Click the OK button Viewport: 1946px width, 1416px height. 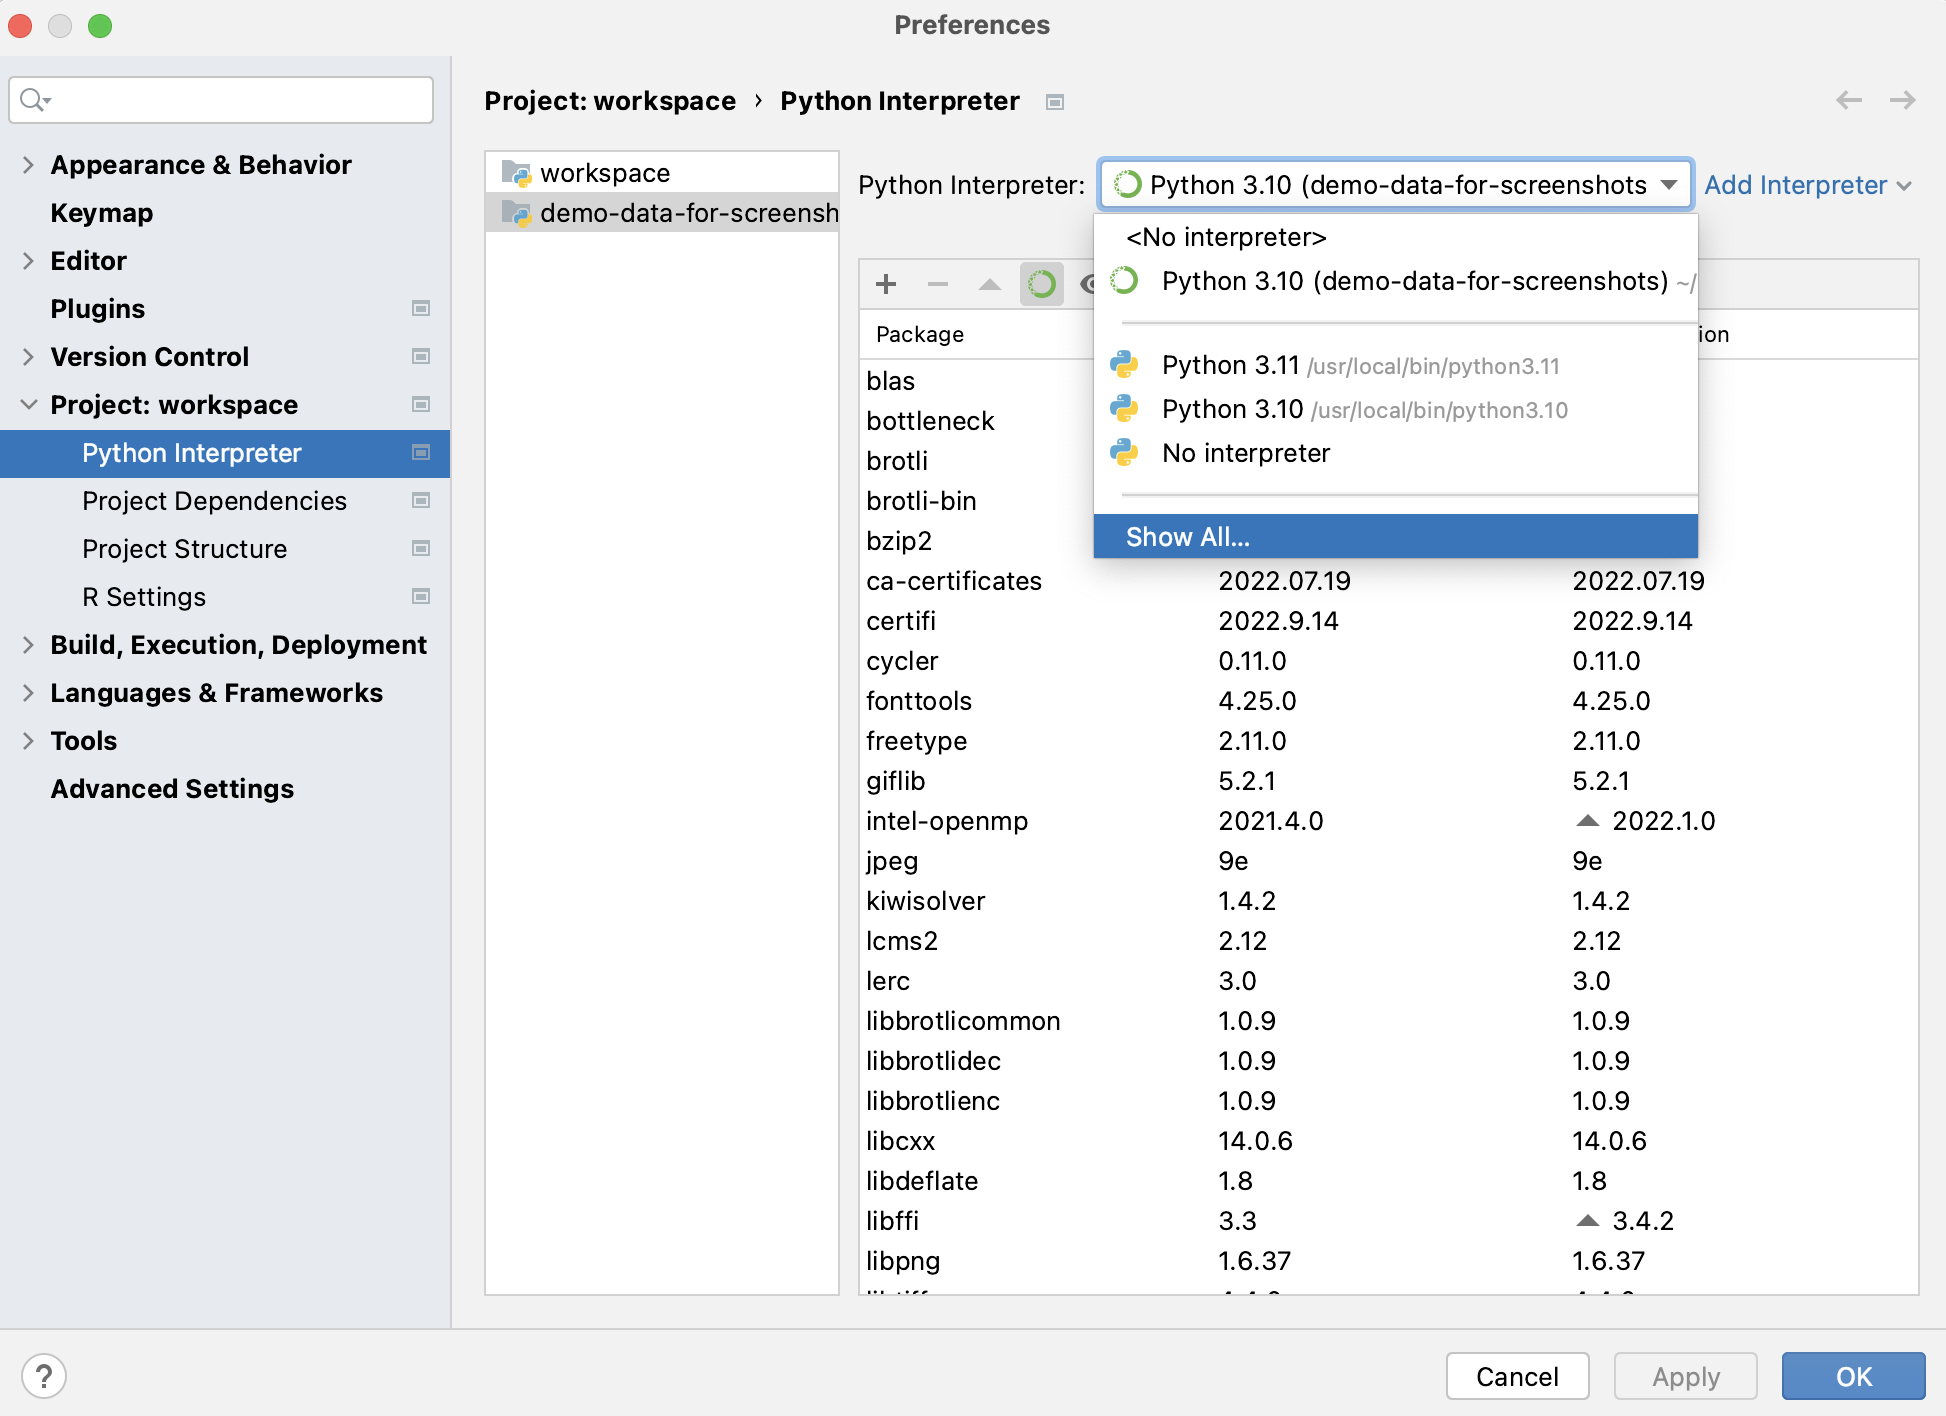coord(1853,1376)
